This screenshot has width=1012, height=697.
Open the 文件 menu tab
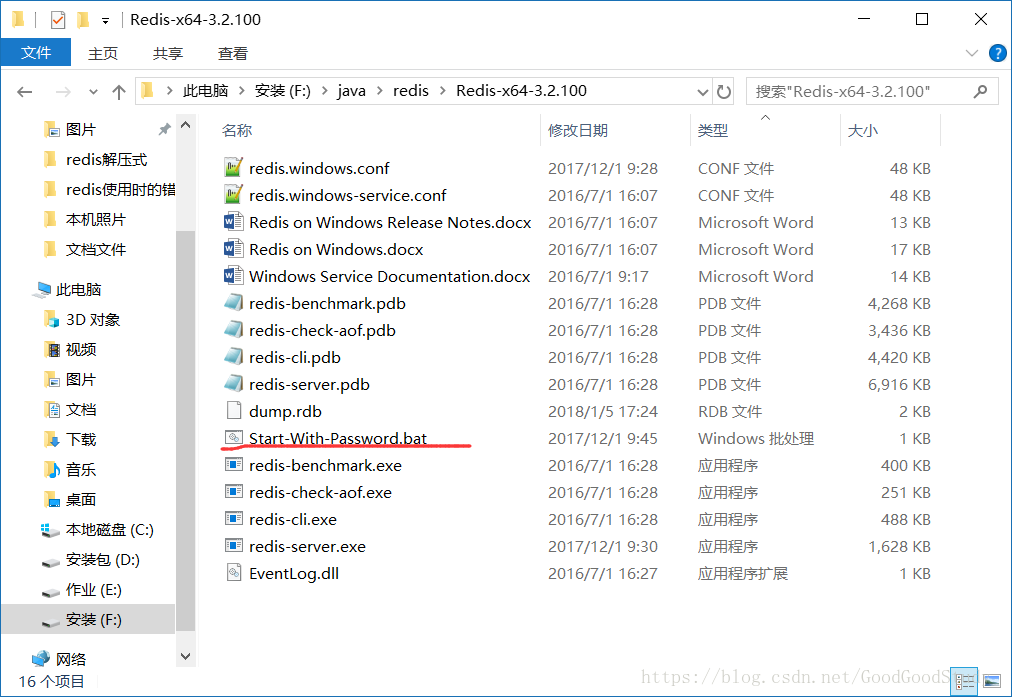(x=36, y=53)
